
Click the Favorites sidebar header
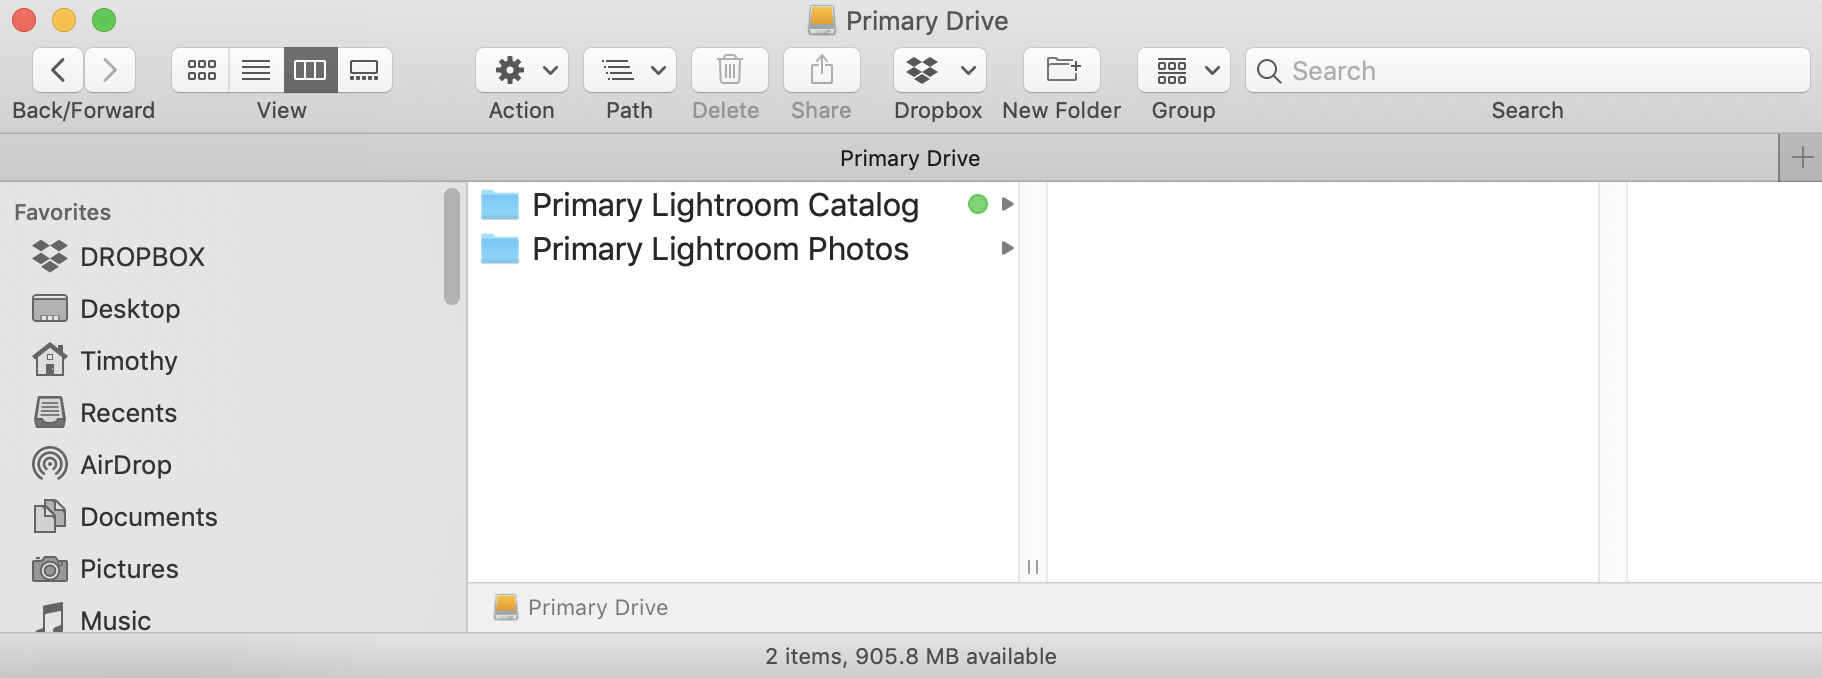[62, 212]
